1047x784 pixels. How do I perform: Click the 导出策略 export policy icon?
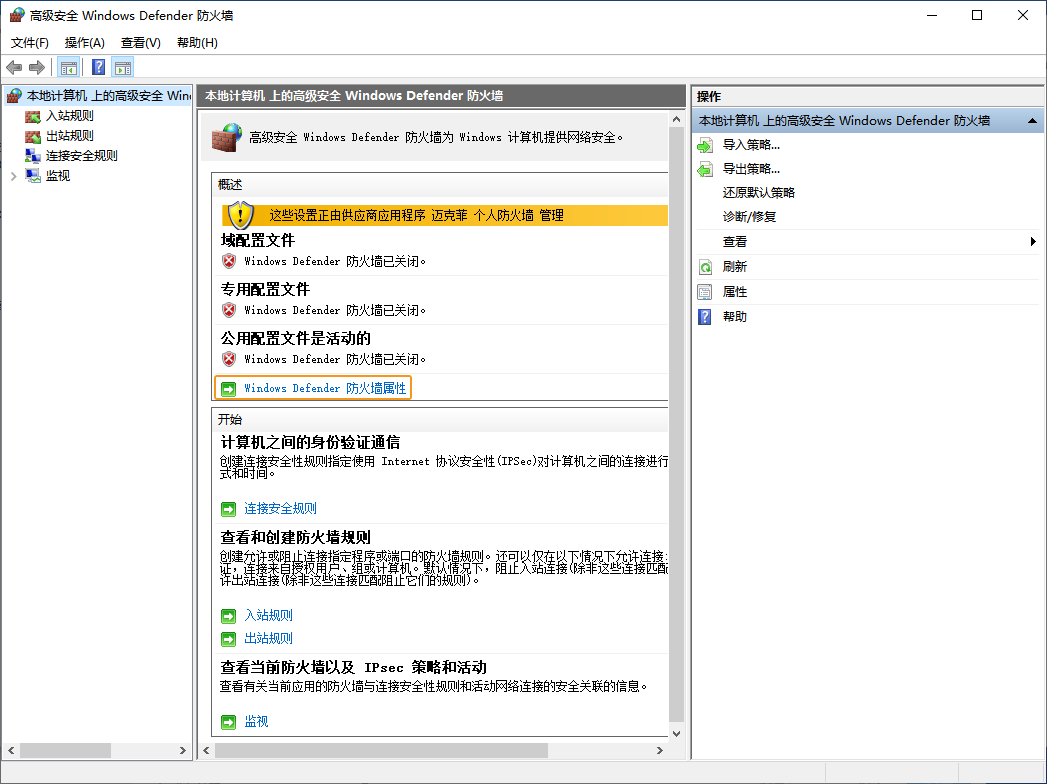703,168
